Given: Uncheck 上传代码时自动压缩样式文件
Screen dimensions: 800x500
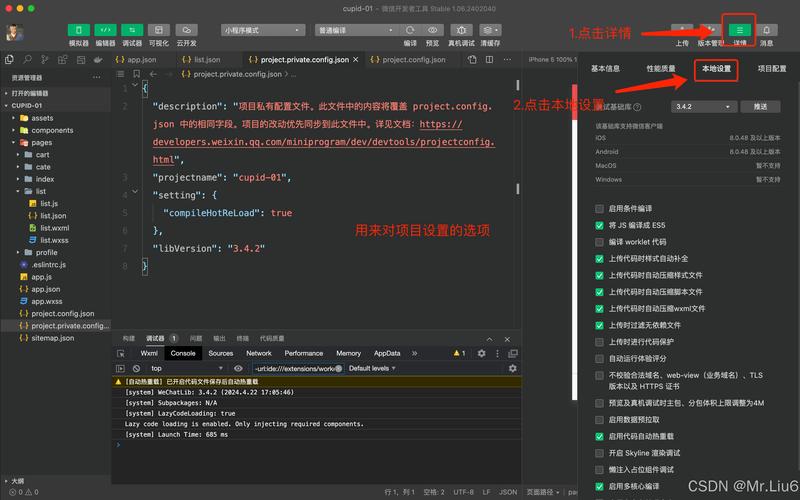Looking at the screenshot, I should tap(599, 276).
